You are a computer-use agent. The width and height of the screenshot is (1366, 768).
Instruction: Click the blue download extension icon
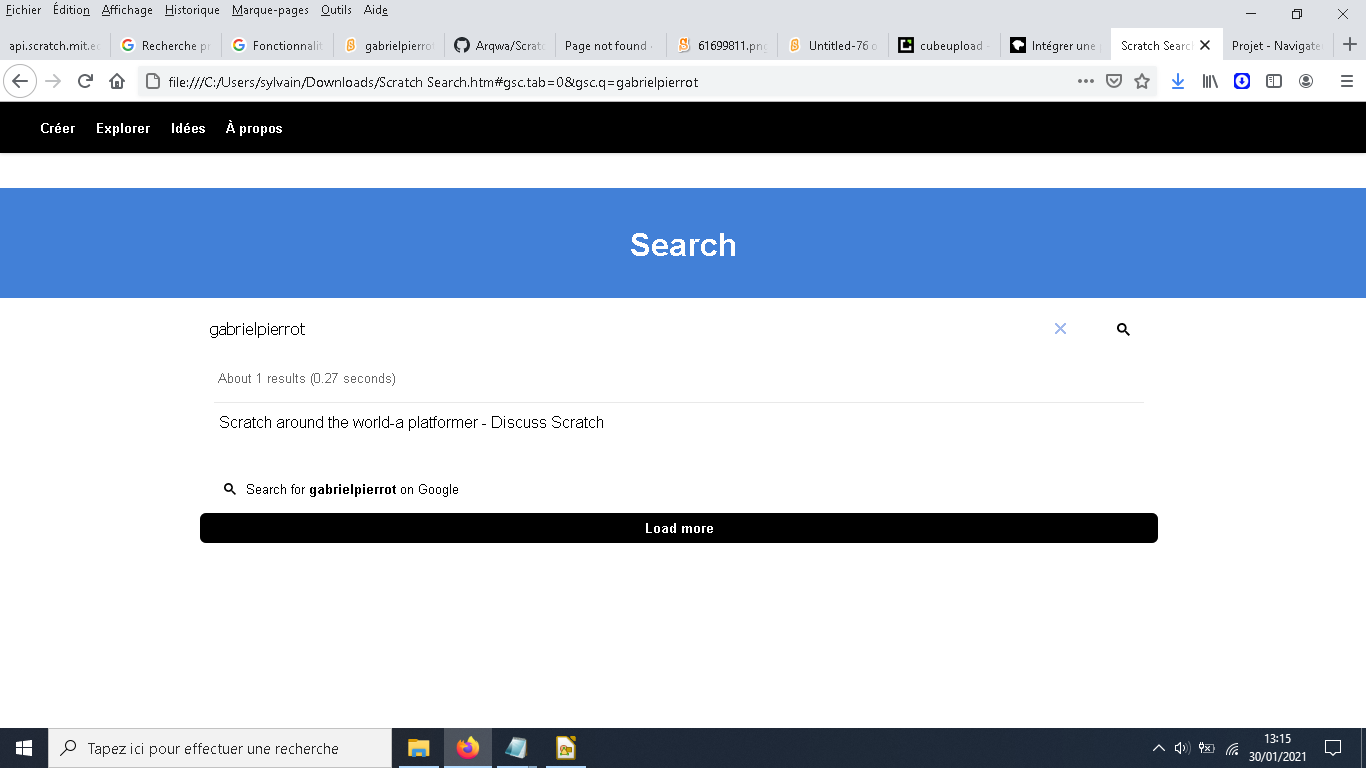(1242, 81)
